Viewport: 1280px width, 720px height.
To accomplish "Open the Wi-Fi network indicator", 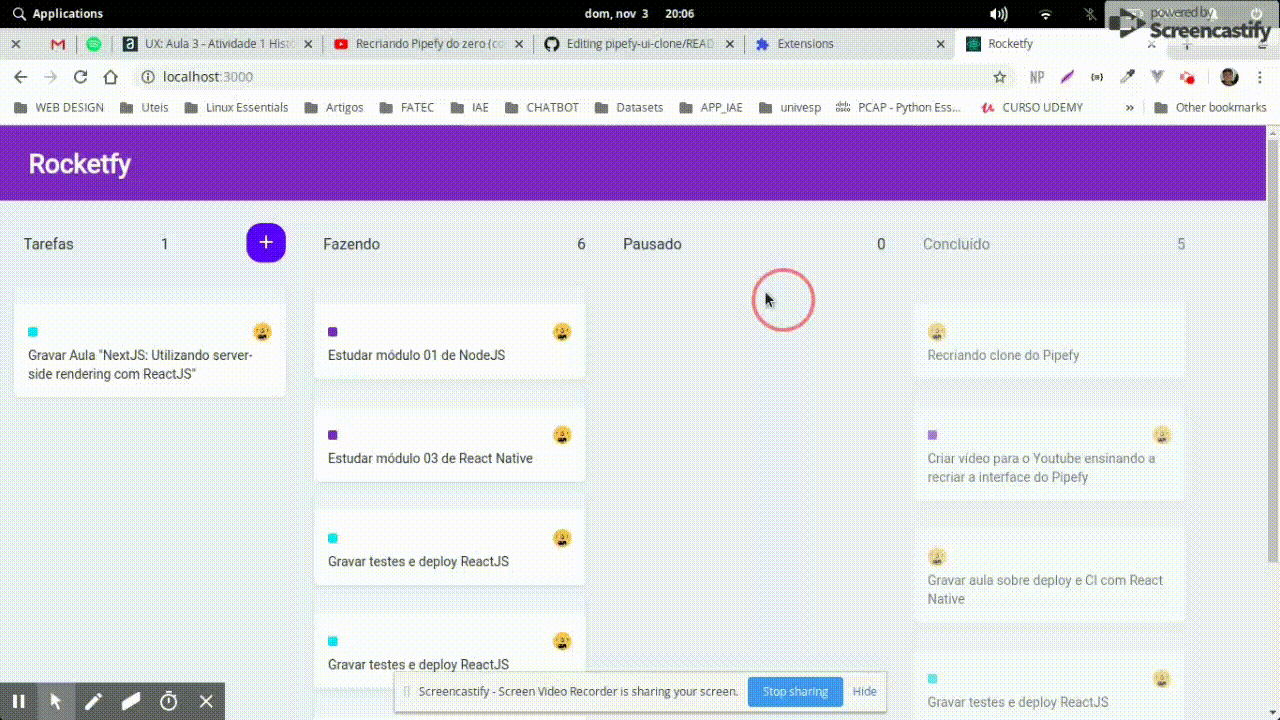I will (1046, 14).
